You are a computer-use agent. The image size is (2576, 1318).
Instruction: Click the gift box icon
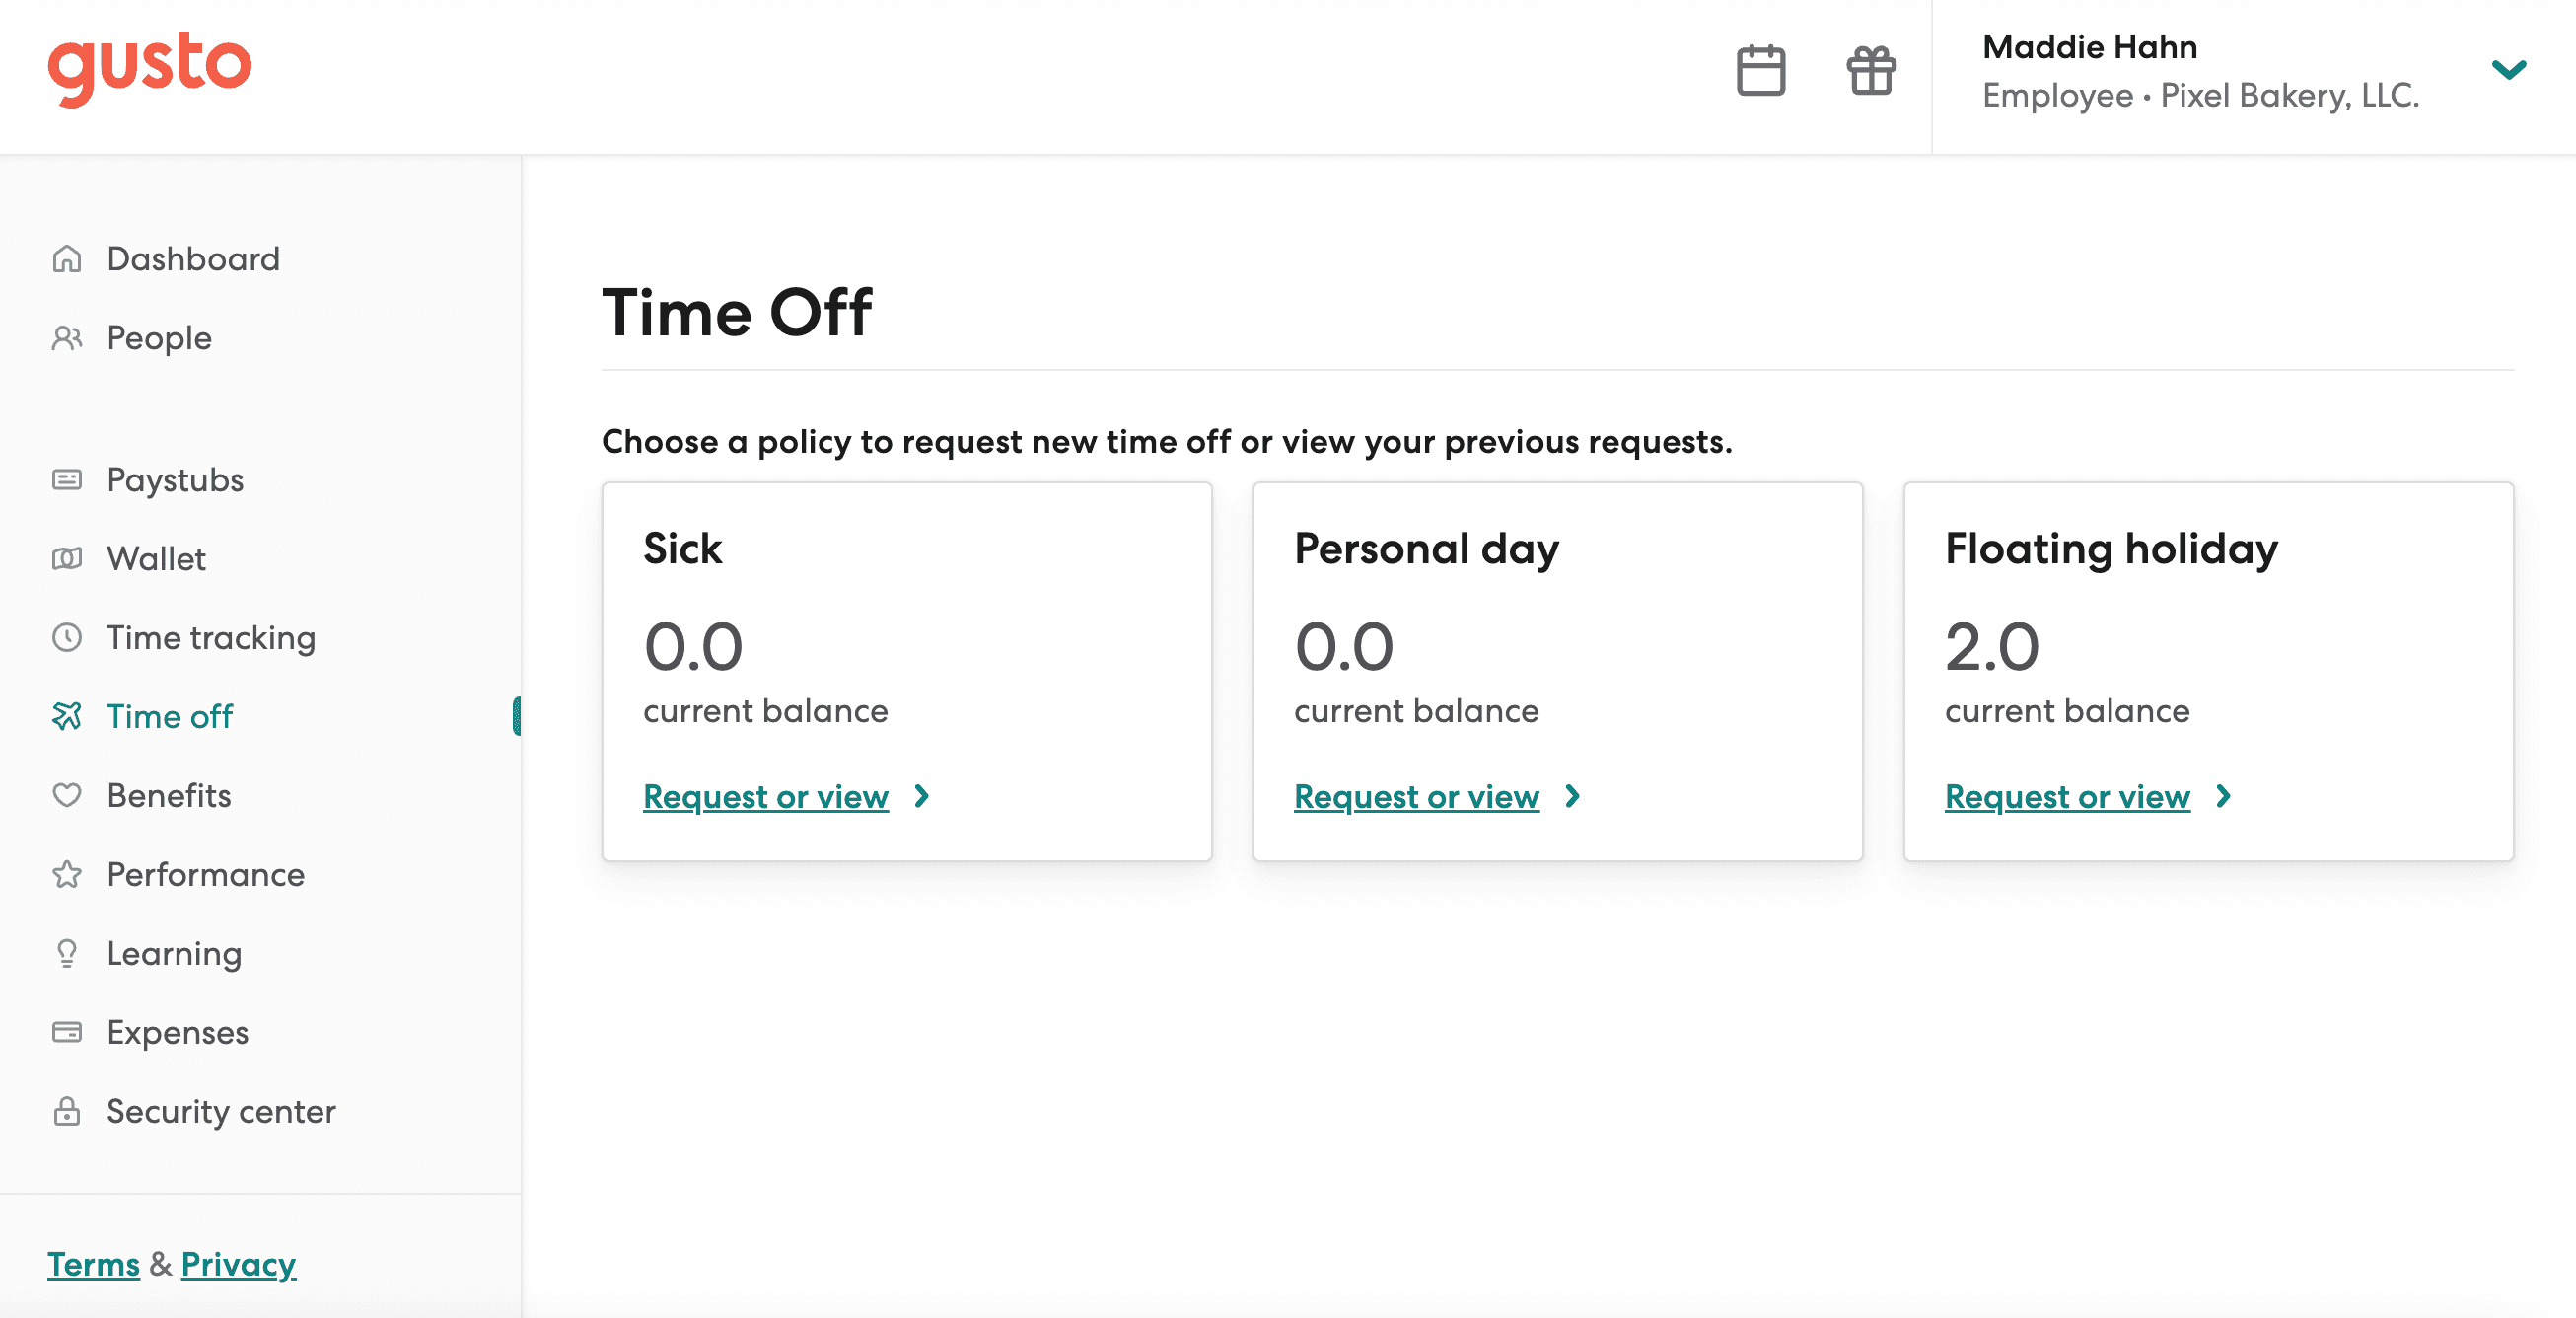pyautogui.click(x=1870, y=70)
